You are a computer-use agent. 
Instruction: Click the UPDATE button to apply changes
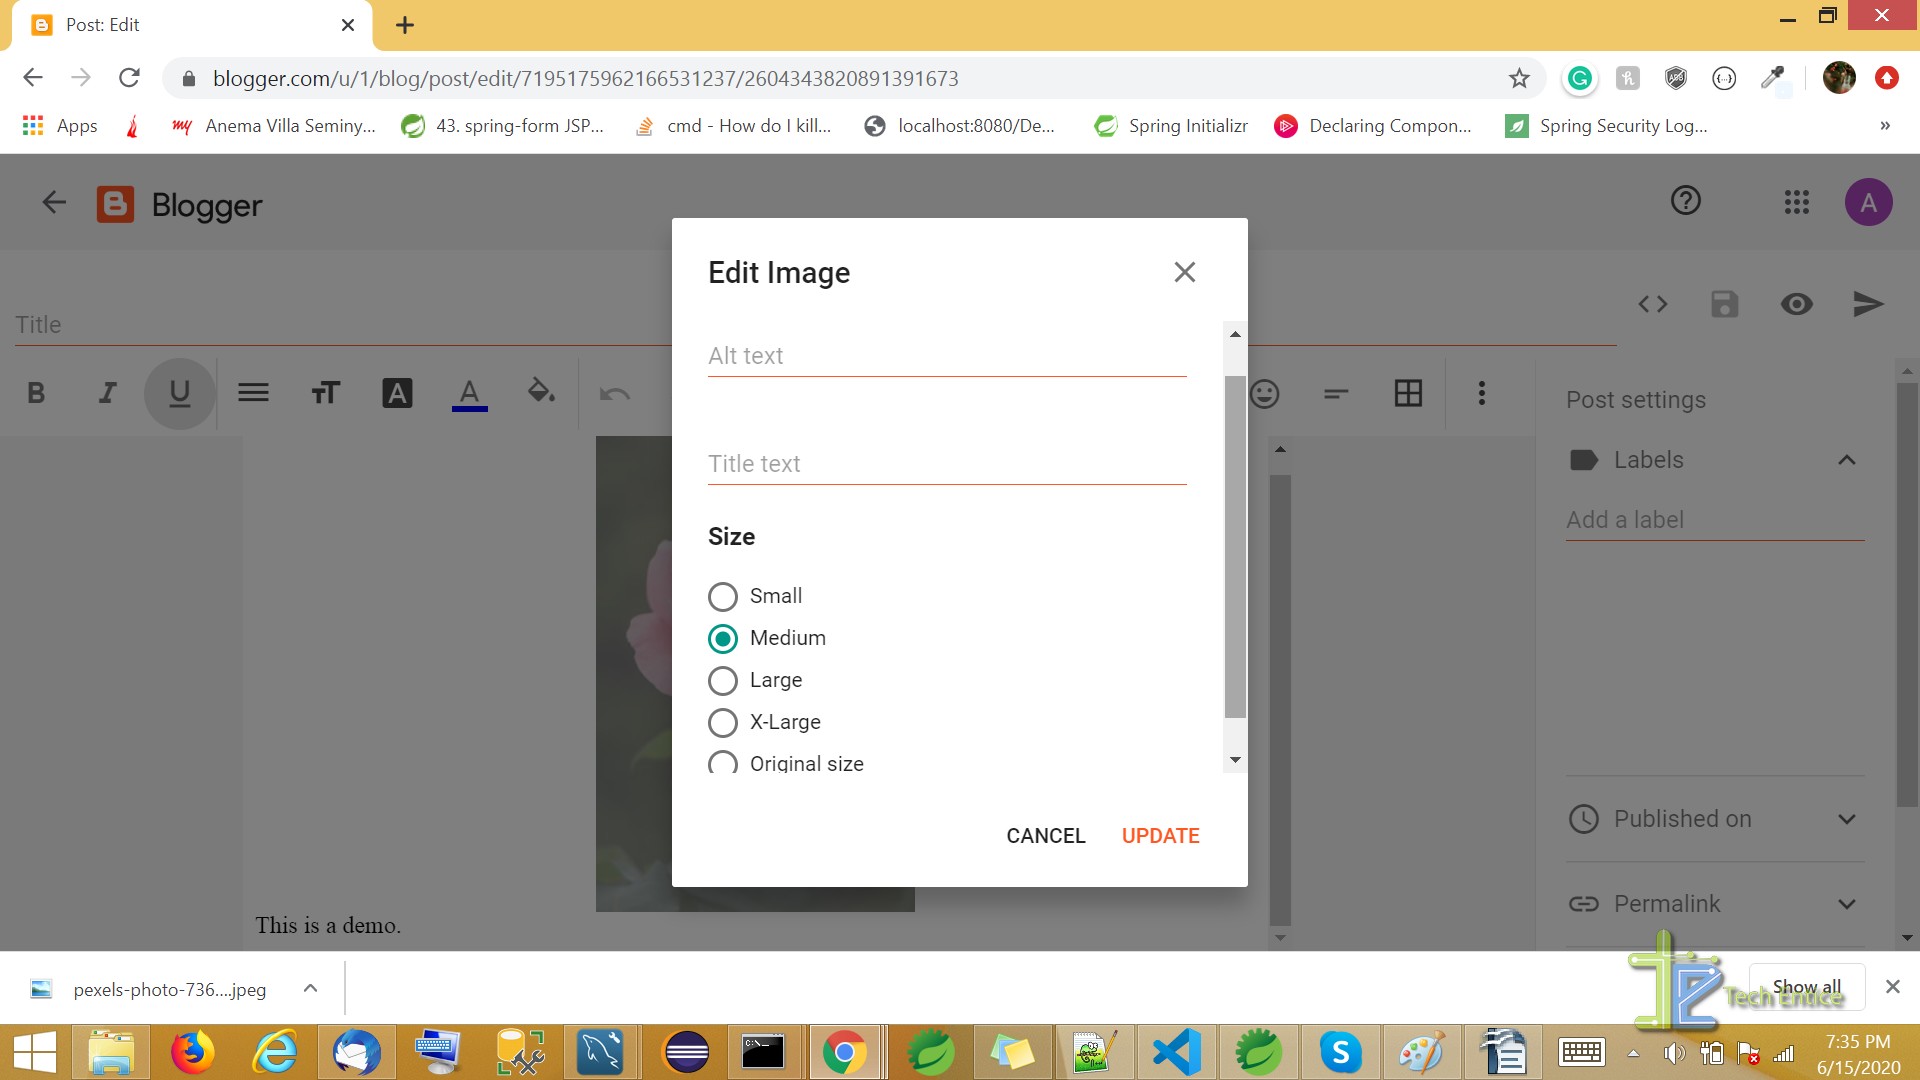1160,835
